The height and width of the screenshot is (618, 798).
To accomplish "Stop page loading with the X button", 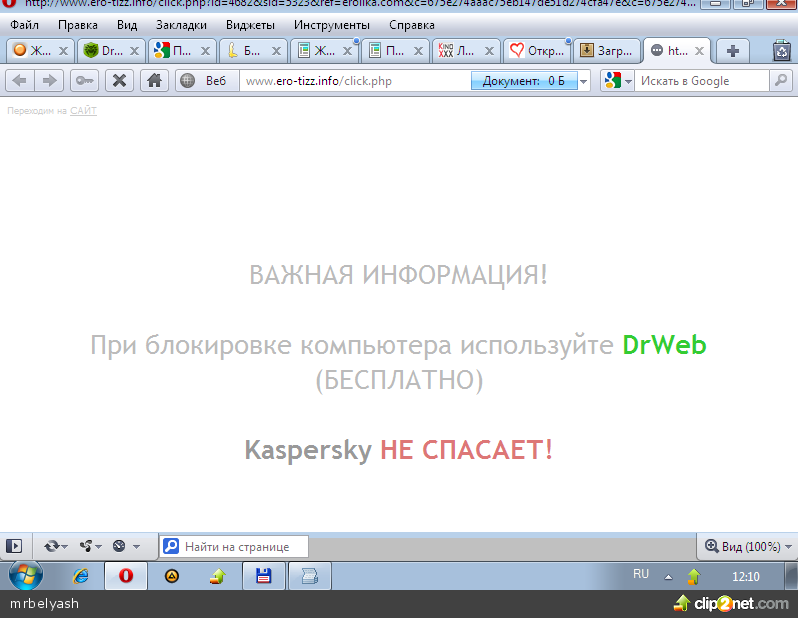I will coord(119,80).
